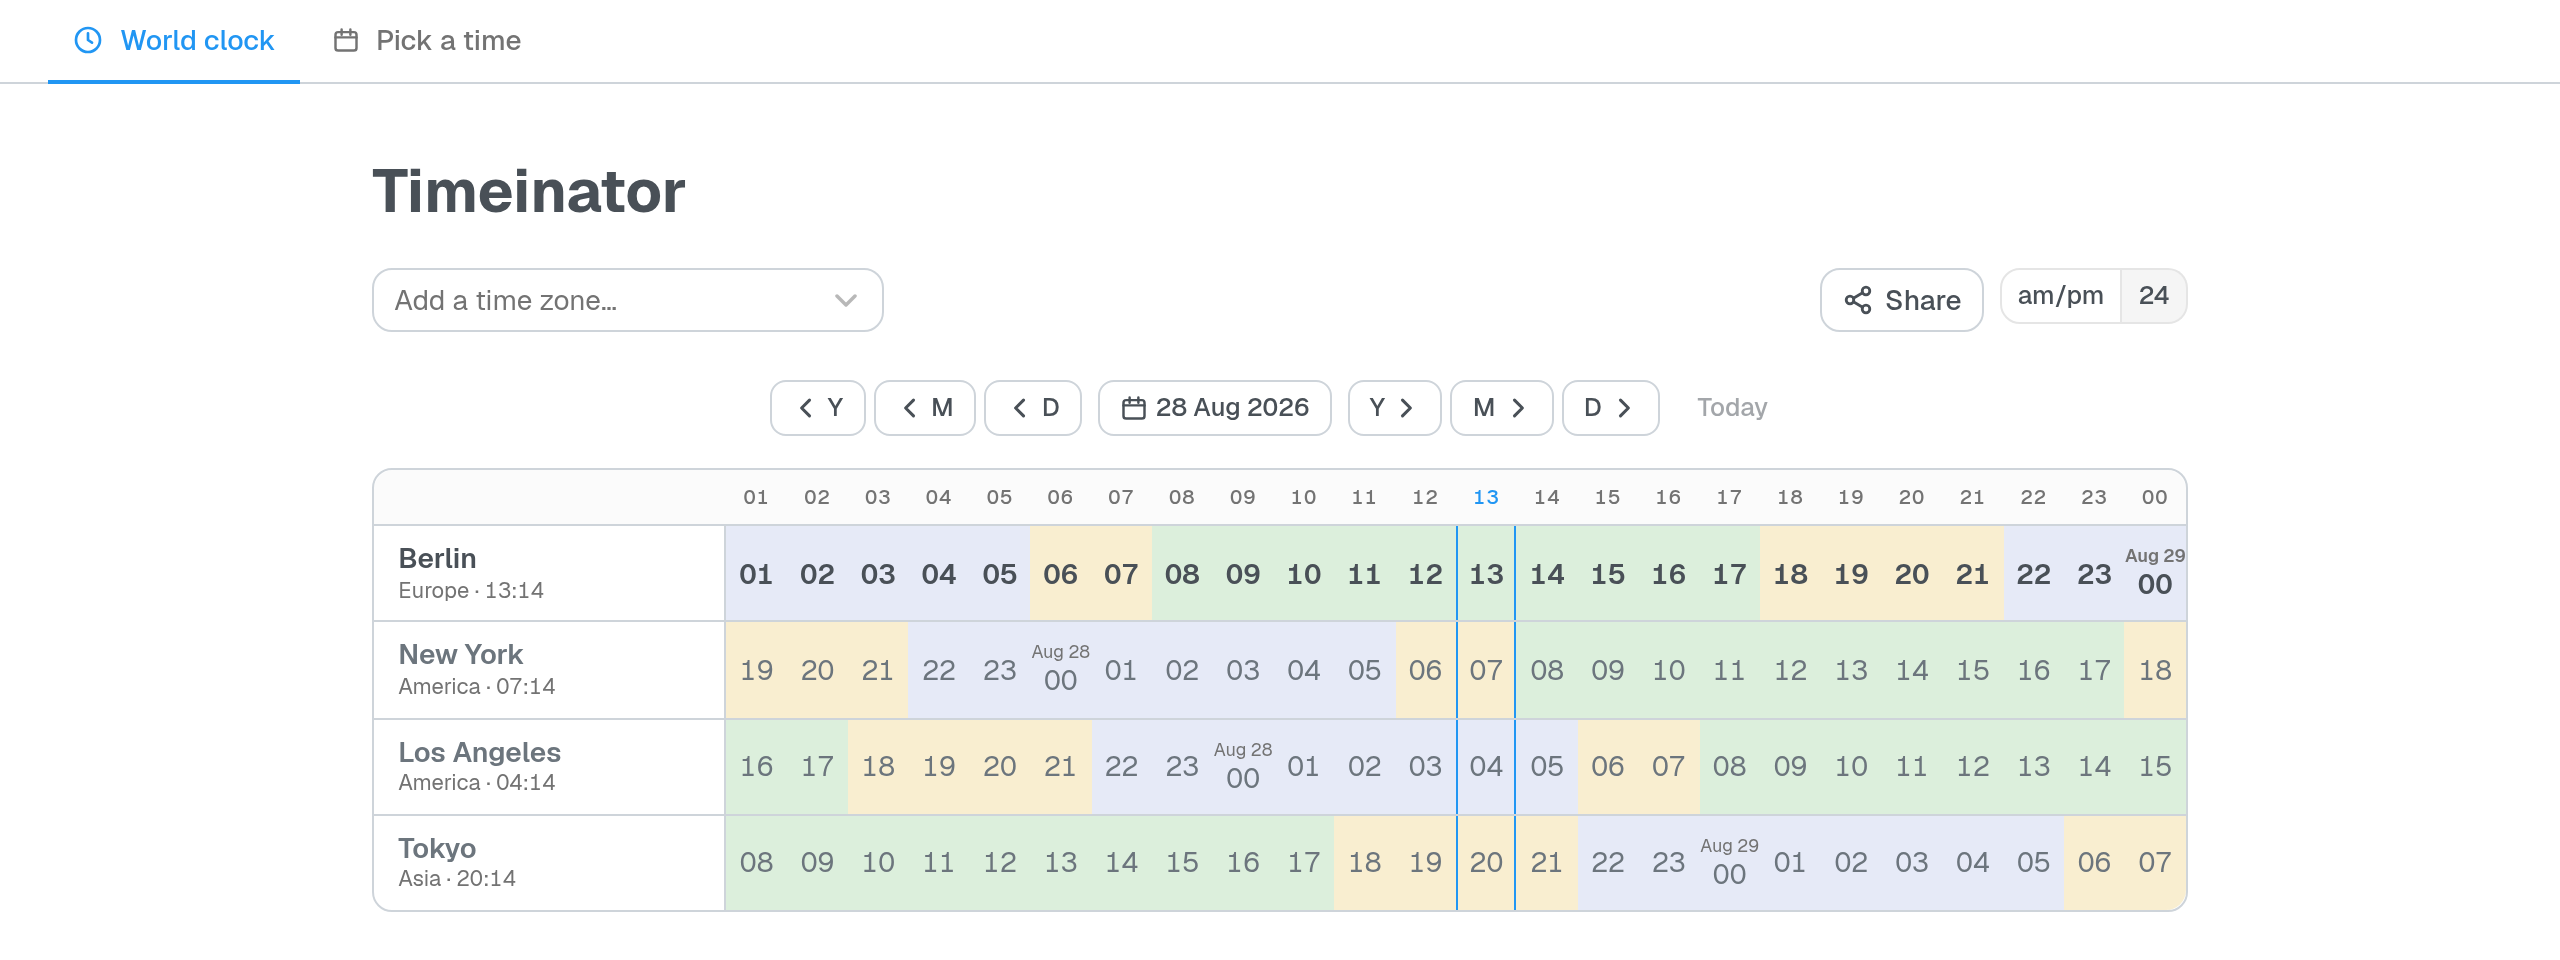Click Los Angeles hour 16 cell

click(756, 767)
